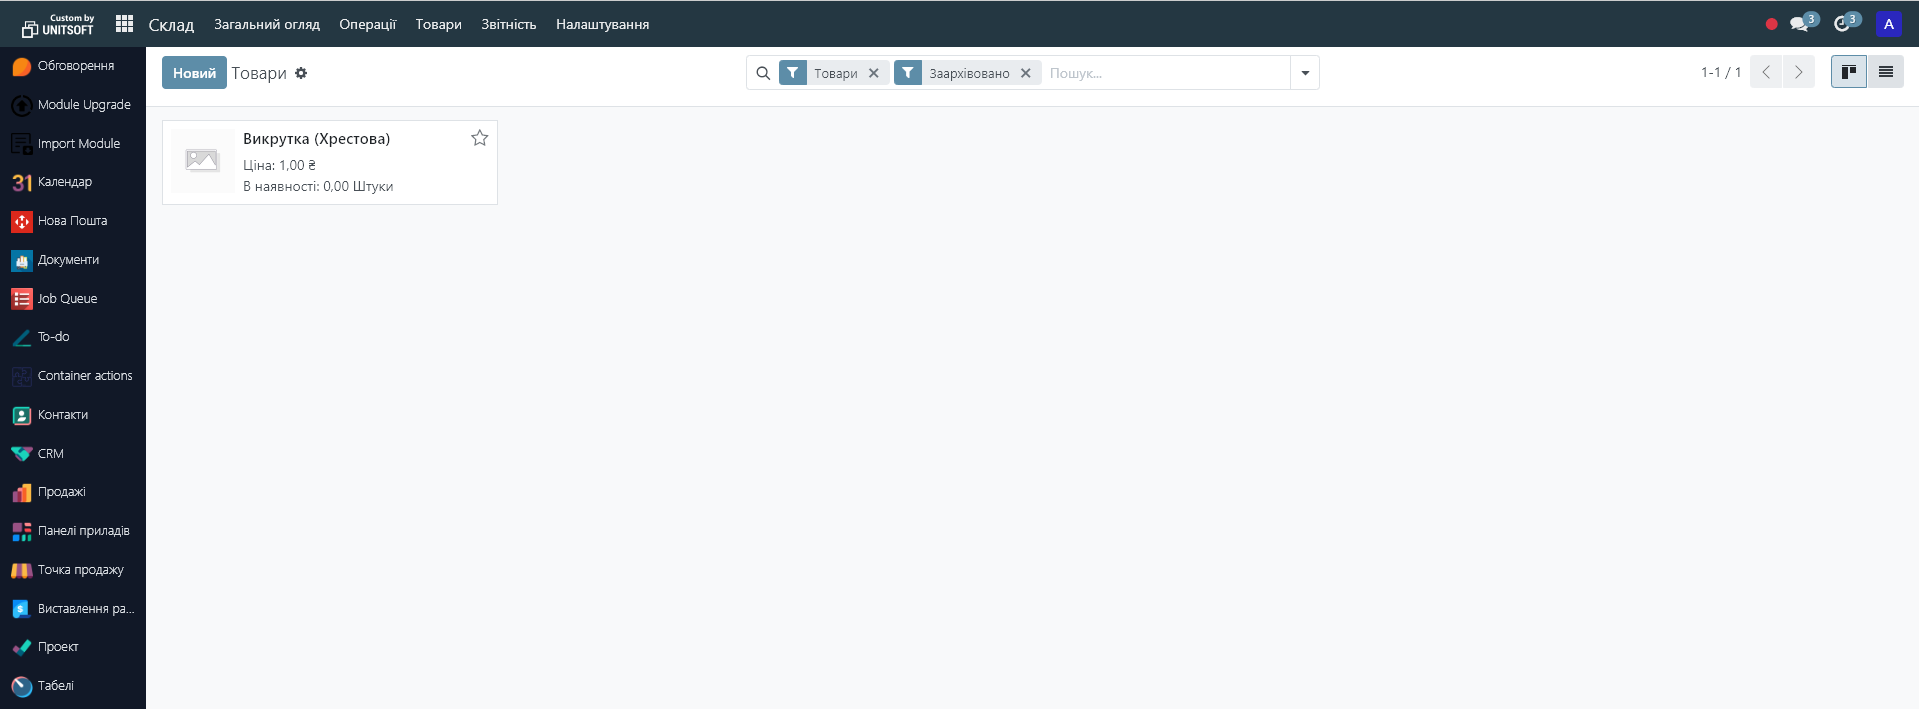Remove the Заархівовано filter
The height and width of the screenshot is (709, 1919).
pyautogui.click(x=1025, y=73)
